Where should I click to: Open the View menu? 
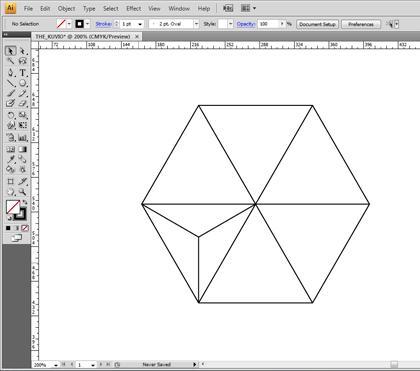pyautogui.click(x=154, y=8)
